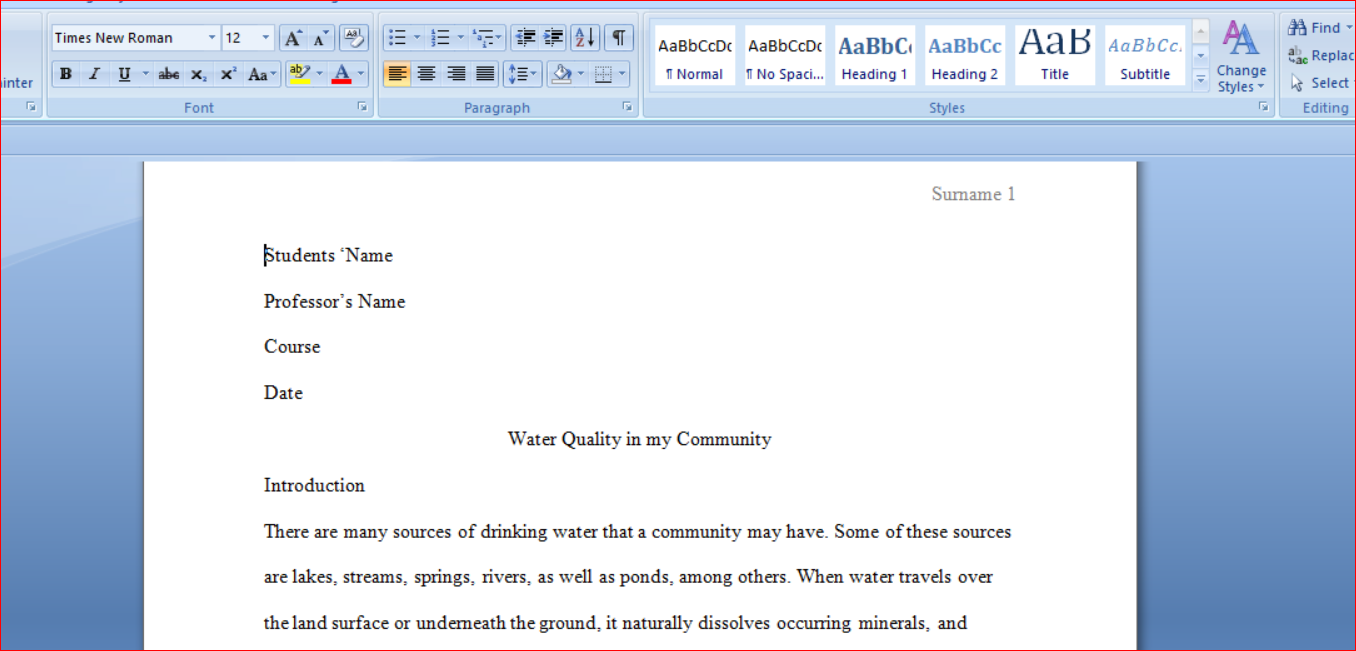
Task: Click the Clear Formatting eraser icon
Action: [353, 38]
